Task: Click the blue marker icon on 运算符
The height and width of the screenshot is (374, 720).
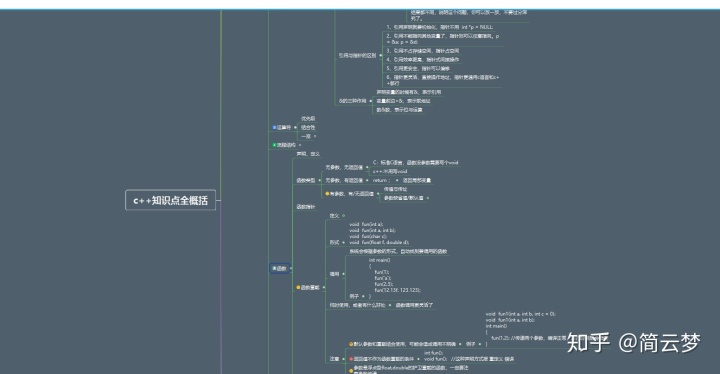Action: click(274, 128)
